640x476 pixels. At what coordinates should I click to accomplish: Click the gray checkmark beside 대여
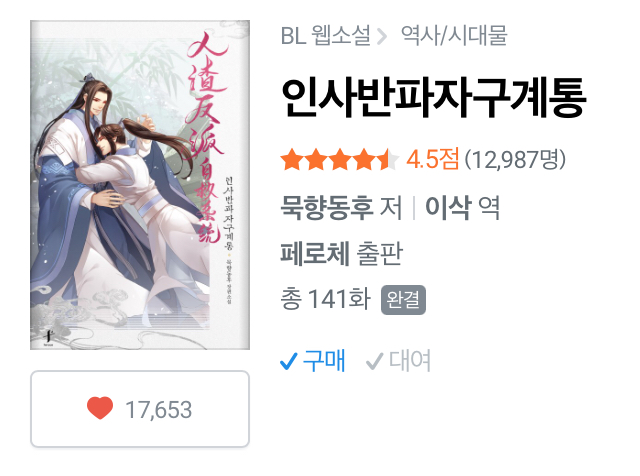[374, 361]
